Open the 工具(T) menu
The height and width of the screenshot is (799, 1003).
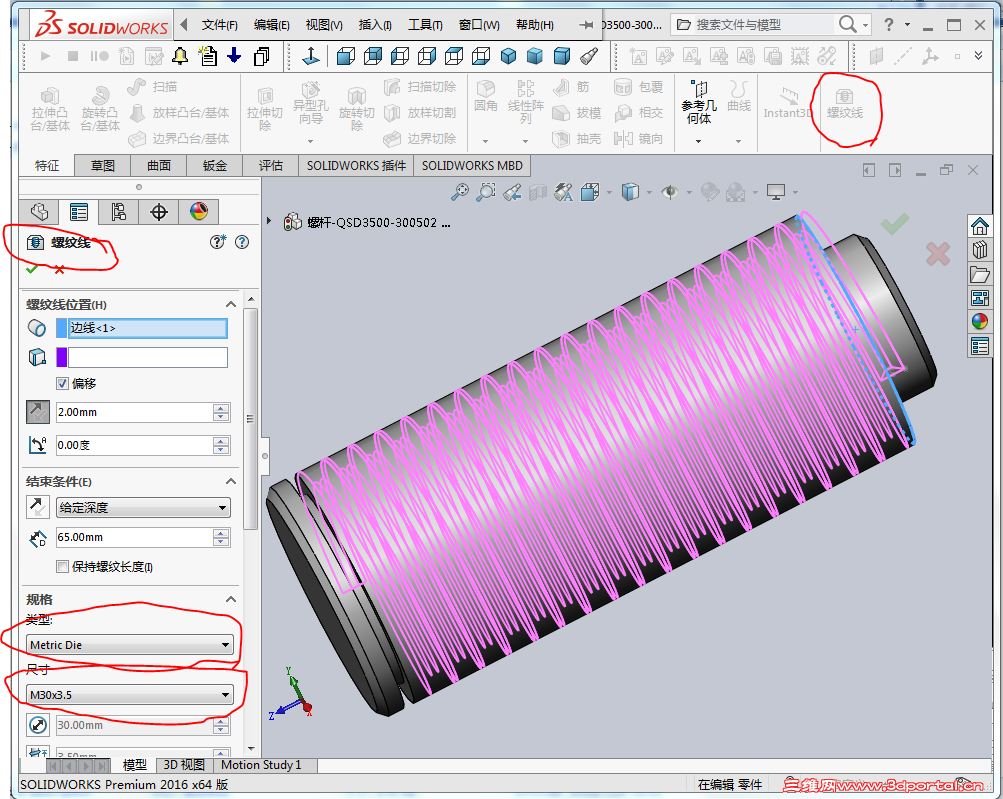425,25
